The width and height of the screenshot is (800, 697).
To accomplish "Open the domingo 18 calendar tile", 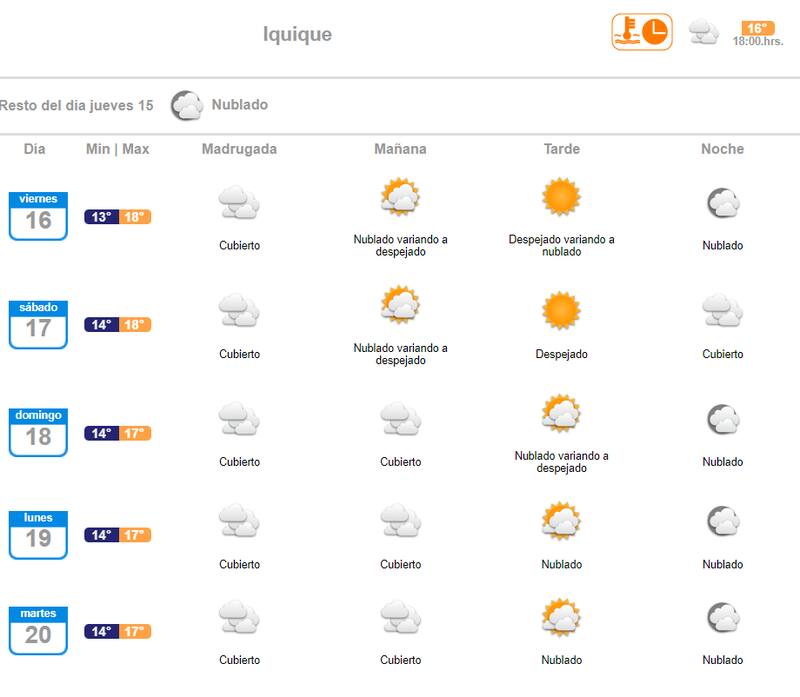I will [38, 432].
